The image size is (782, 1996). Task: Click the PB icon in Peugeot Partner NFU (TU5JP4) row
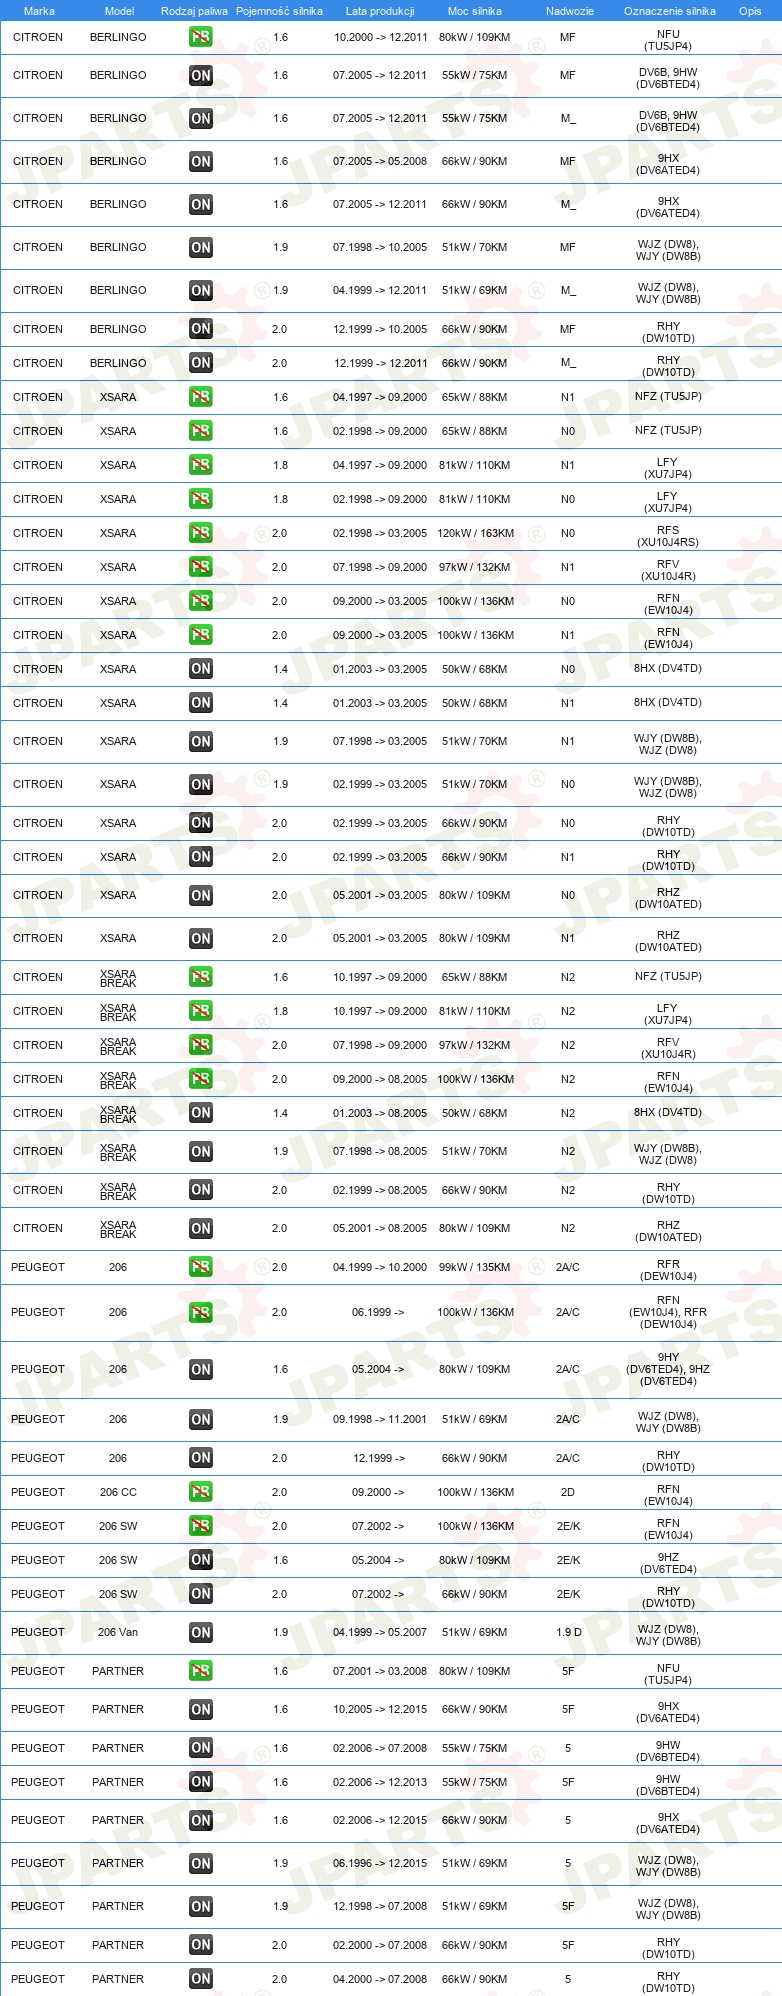[201, 1671]
